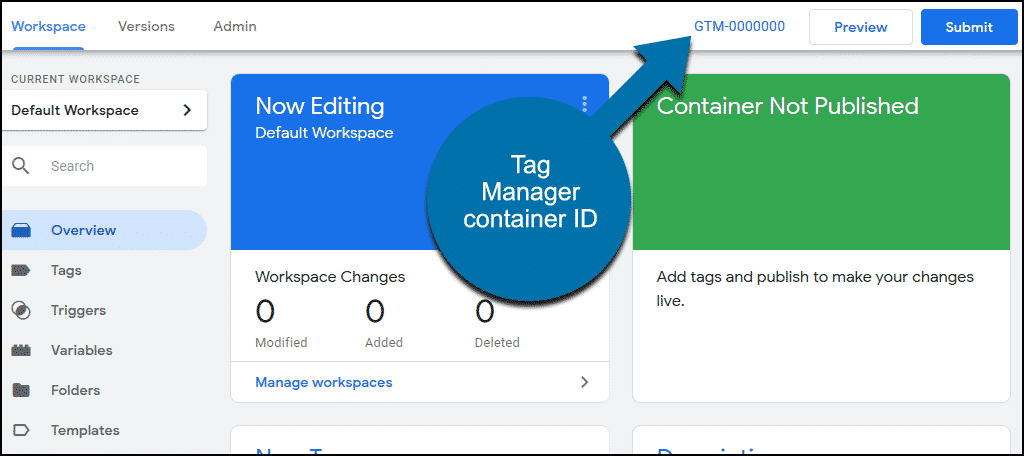Click chevron next to Manage workspaces
This screenshot has height=456, width=1024.
[x=584, y=382]
